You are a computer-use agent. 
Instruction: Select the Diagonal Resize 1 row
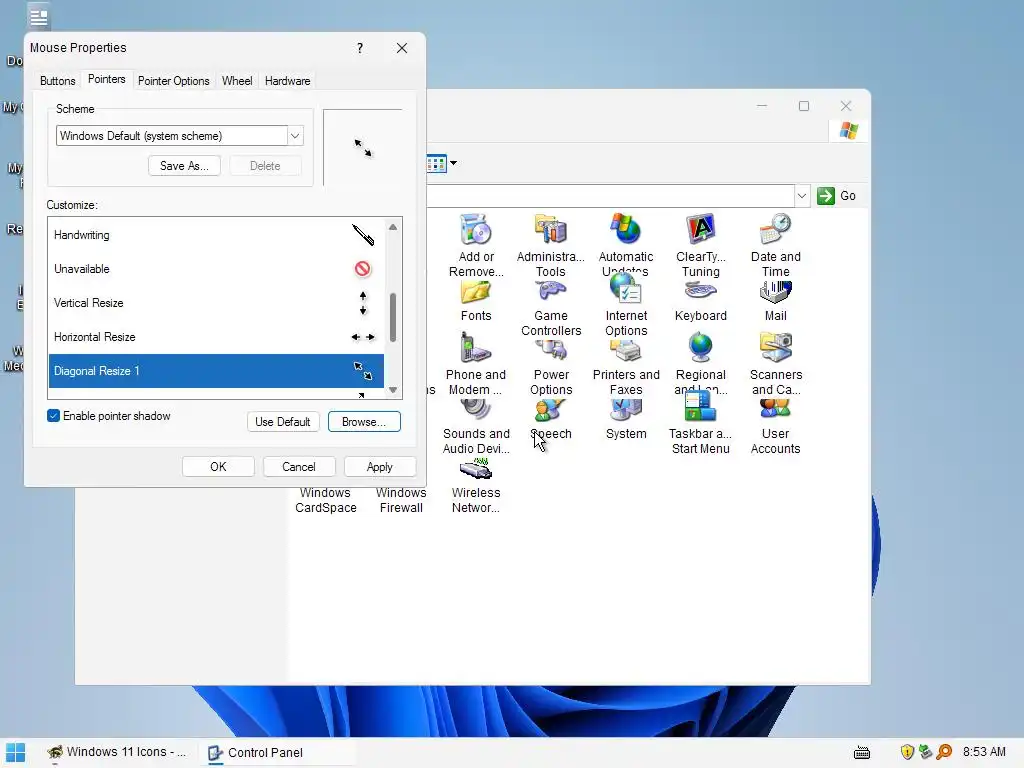click(216, 371)
